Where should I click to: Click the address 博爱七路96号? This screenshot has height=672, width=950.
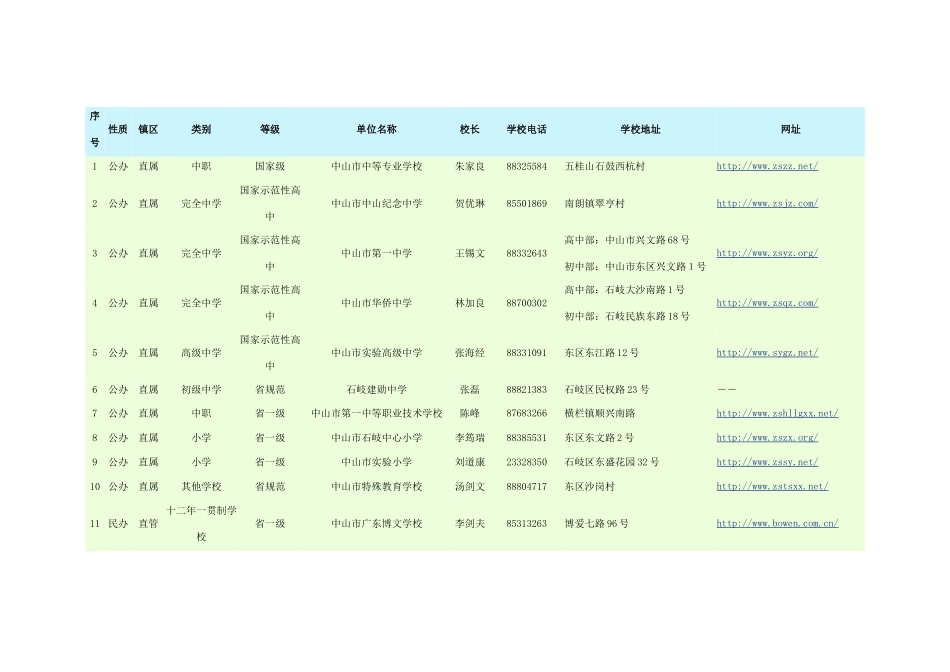[x=597, y=524]
